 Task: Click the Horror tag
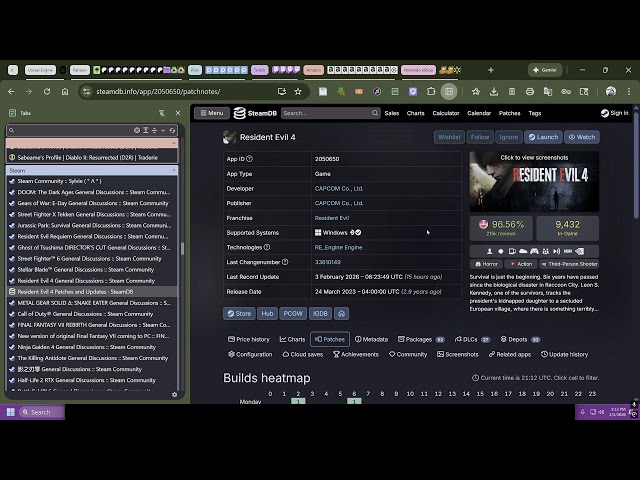(486, 264)
